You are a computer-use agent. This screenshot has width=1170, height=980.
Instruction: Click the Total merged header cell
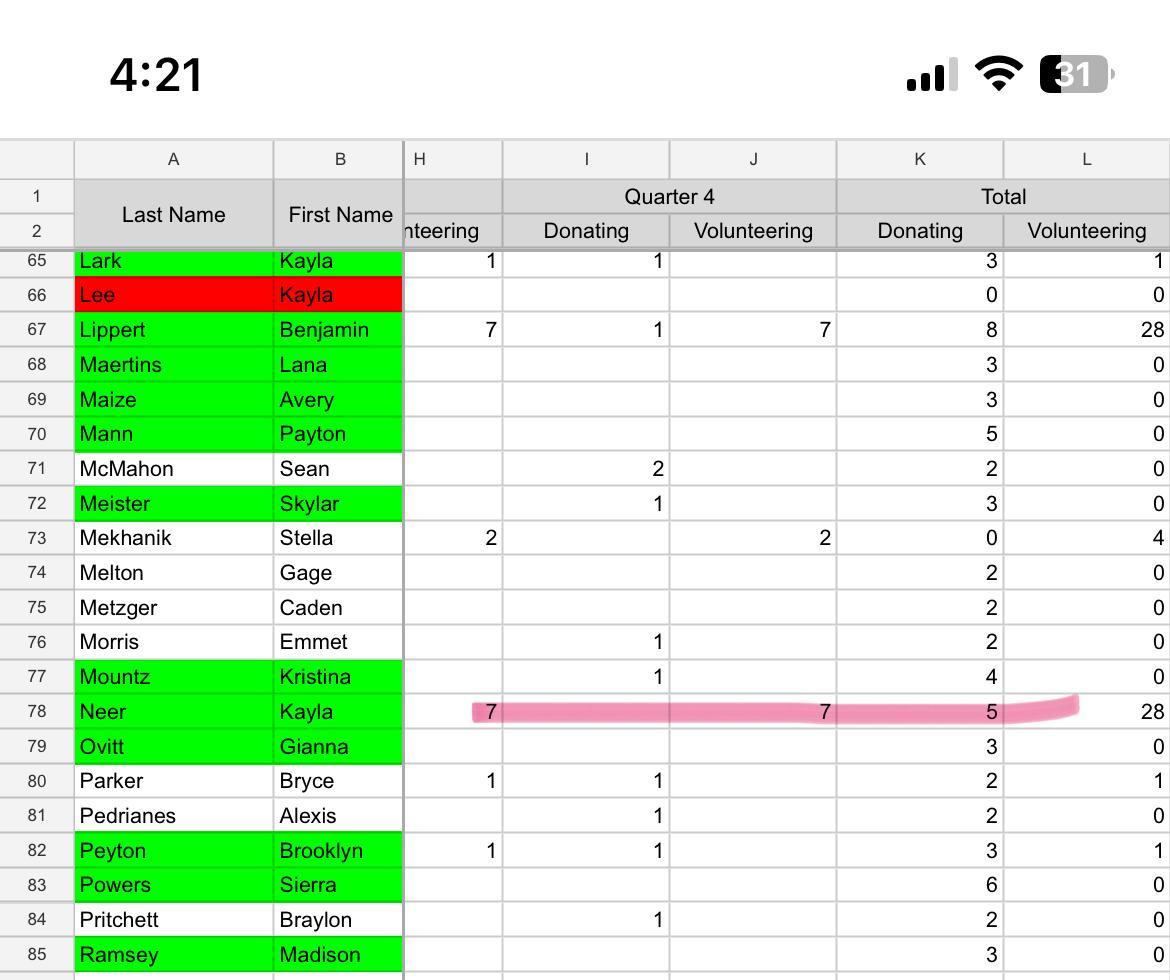(1003, 196)
